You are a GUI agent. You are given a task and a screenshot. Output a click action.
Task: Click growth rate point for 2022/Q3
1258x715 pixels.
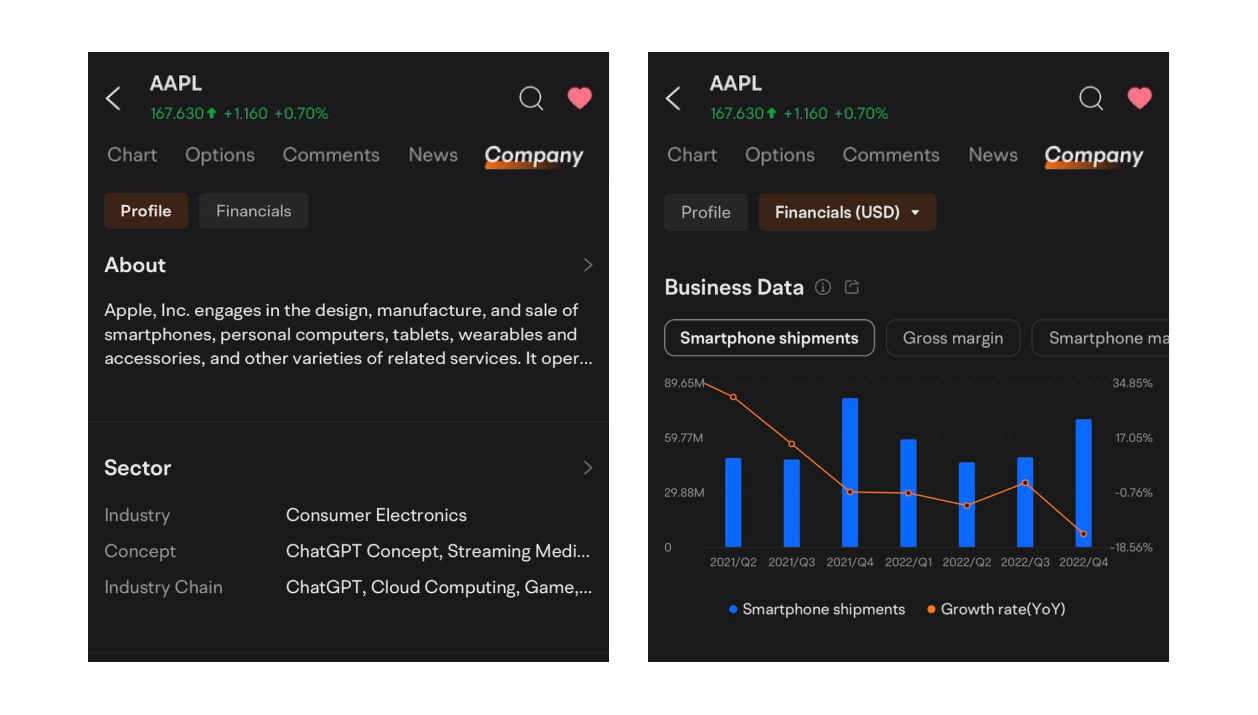tap(1025, 483)
